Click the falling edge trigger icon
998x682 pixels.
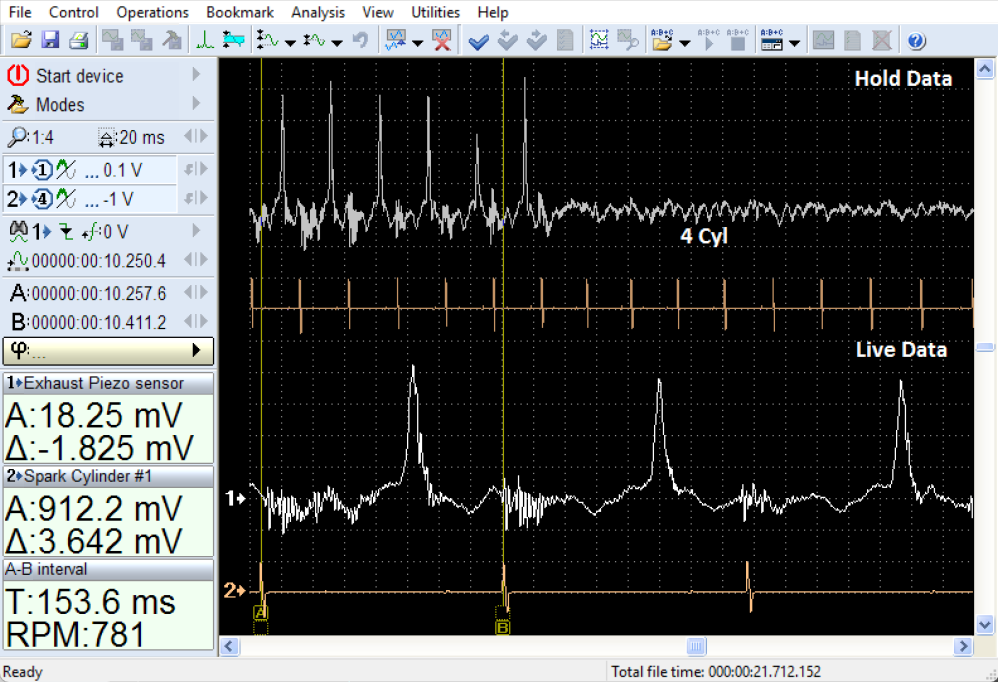tap(66, 232)
